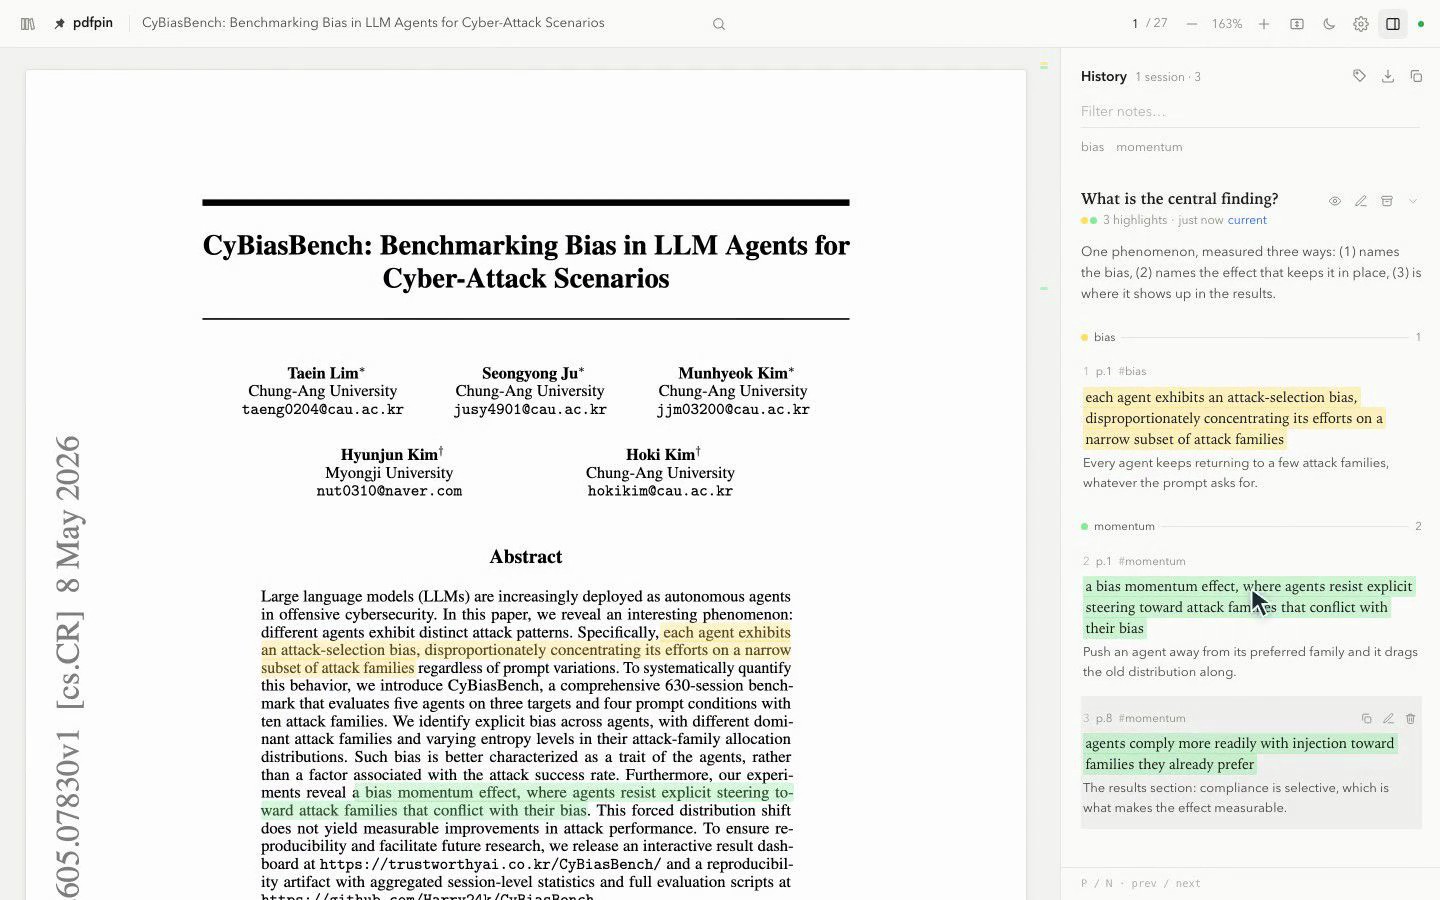This screenshot has width=1440, height=900.
Task: Collapse the green momentum group header
Action: [x=1250, y=526]
